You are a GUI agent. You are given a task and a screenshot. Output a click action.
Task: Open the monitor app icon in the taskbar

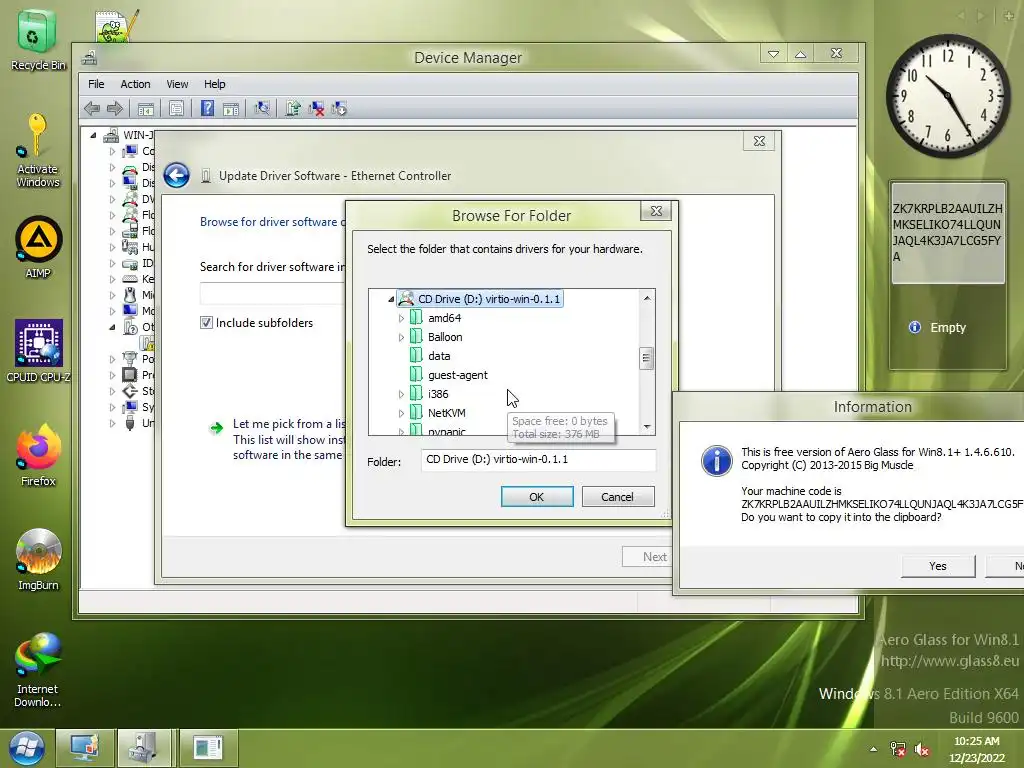(85, 748)
